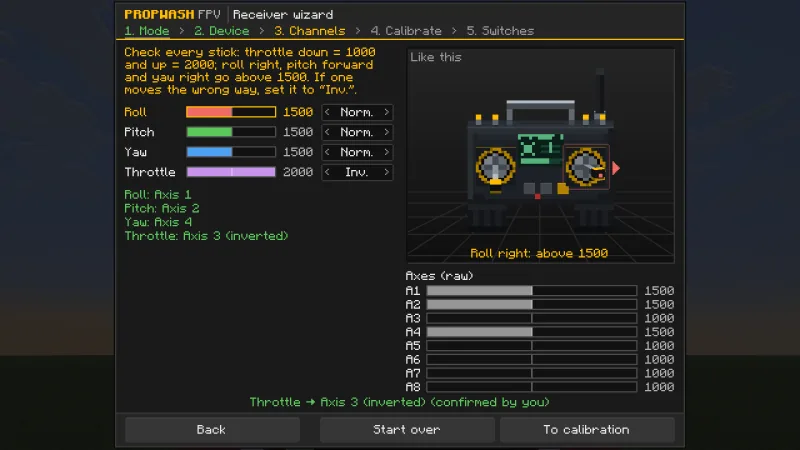Go to the 2. Device step

click(x=221, y=31)
